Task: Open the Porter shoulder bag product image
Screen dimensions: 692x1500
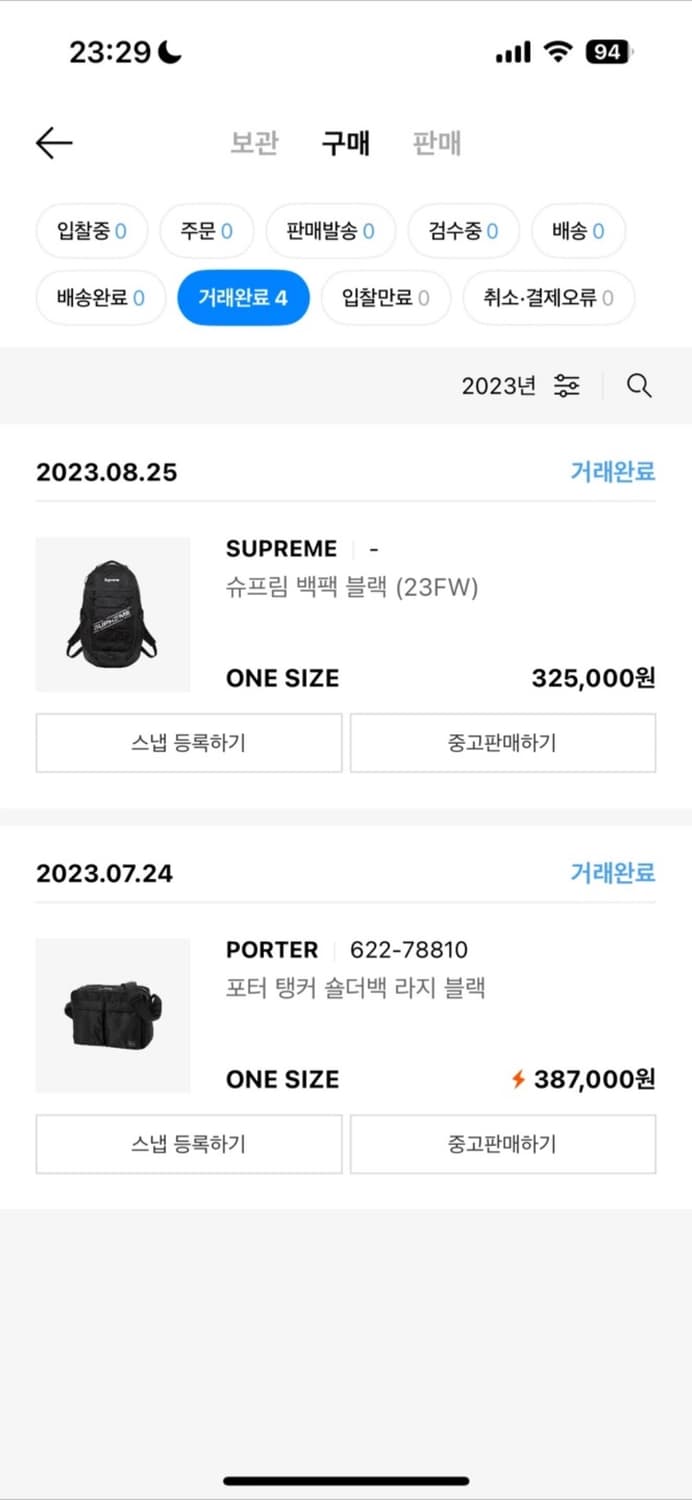Action: click(112, 1015)
